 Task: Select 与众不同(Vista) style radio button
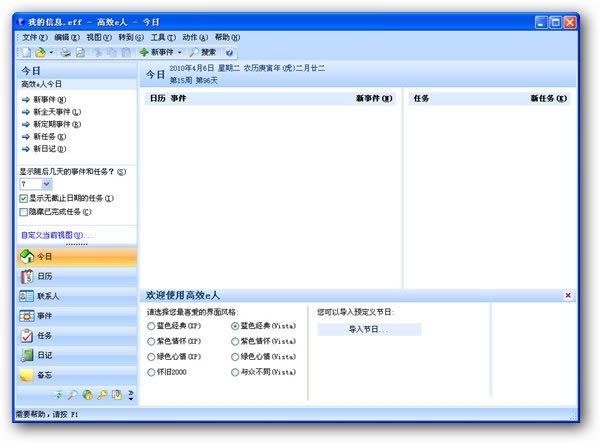[235, 372]
